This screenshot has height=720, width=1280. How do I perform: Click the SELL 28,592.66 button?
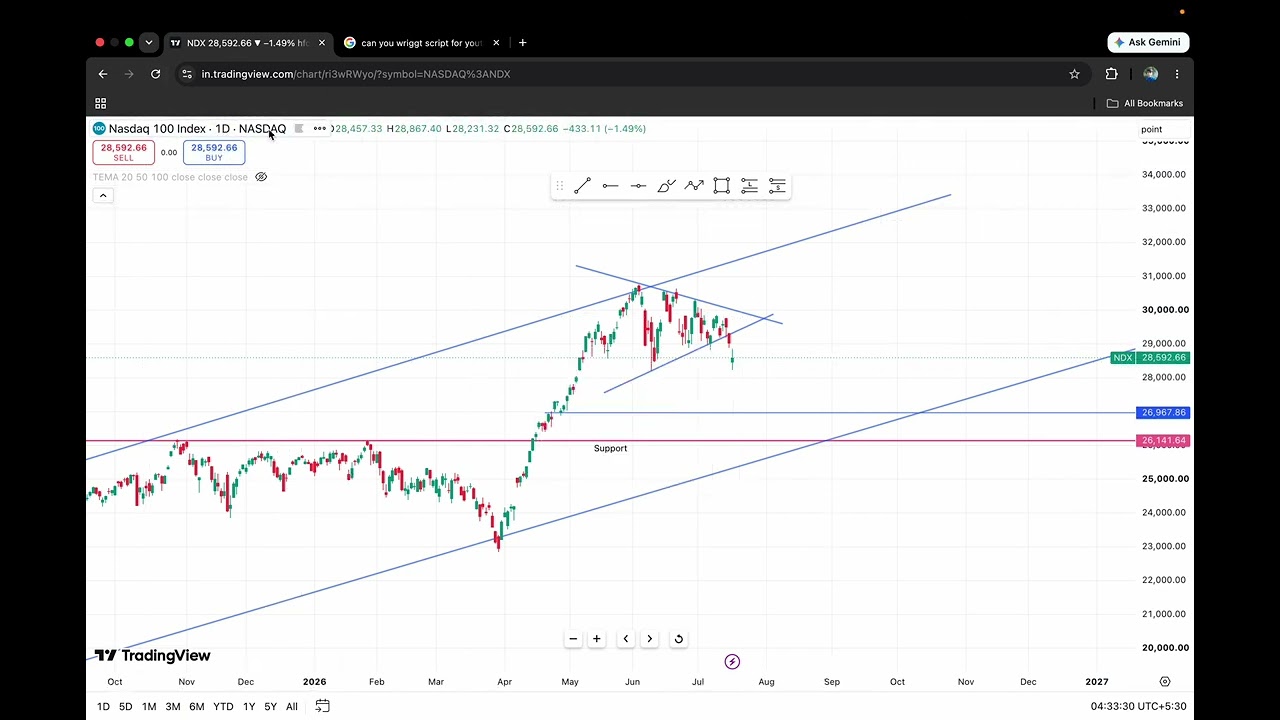(123, 152)
